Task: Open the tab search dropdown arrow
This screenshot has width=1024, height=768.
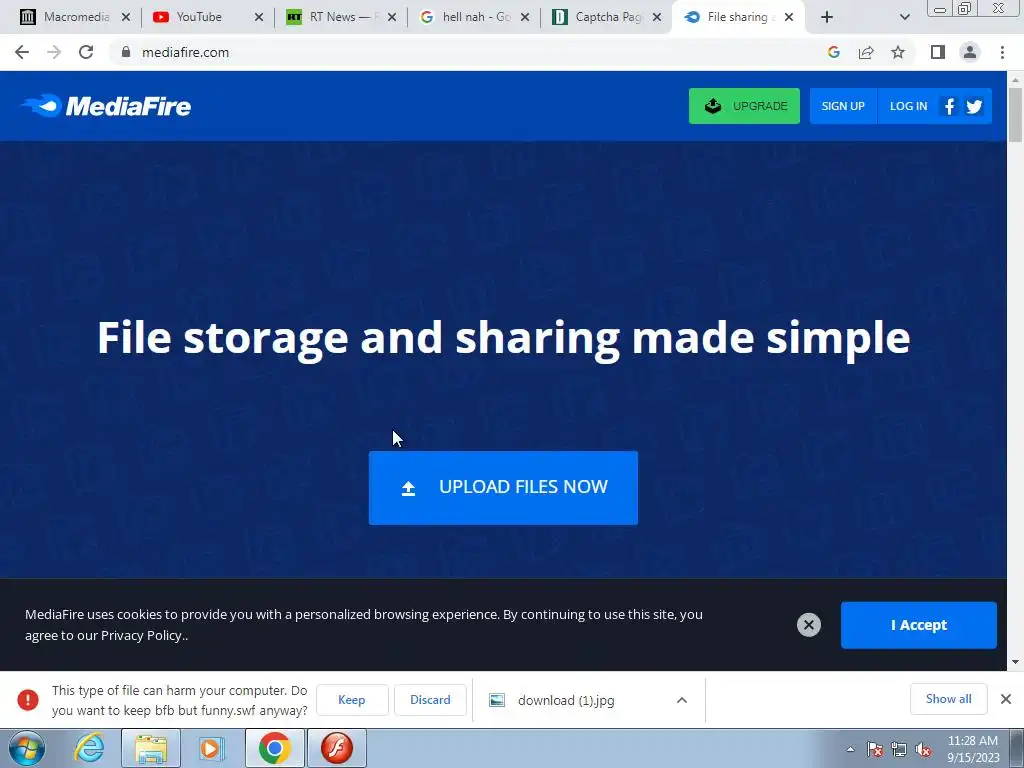Action: click(x=904, y=17)
